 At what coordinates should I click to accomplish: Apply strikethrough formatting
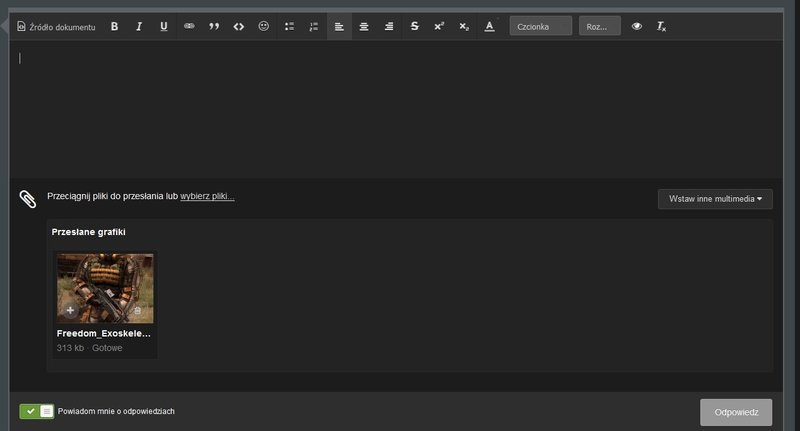[x=414, y=27]
